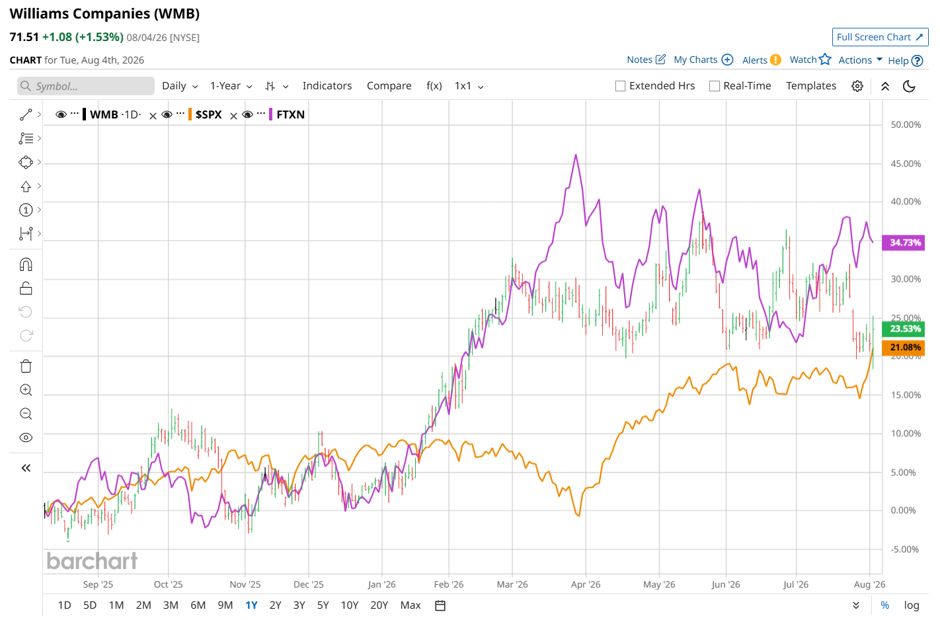Select the 1D time range
Viewport: 940px width, 620px height.
64,606
